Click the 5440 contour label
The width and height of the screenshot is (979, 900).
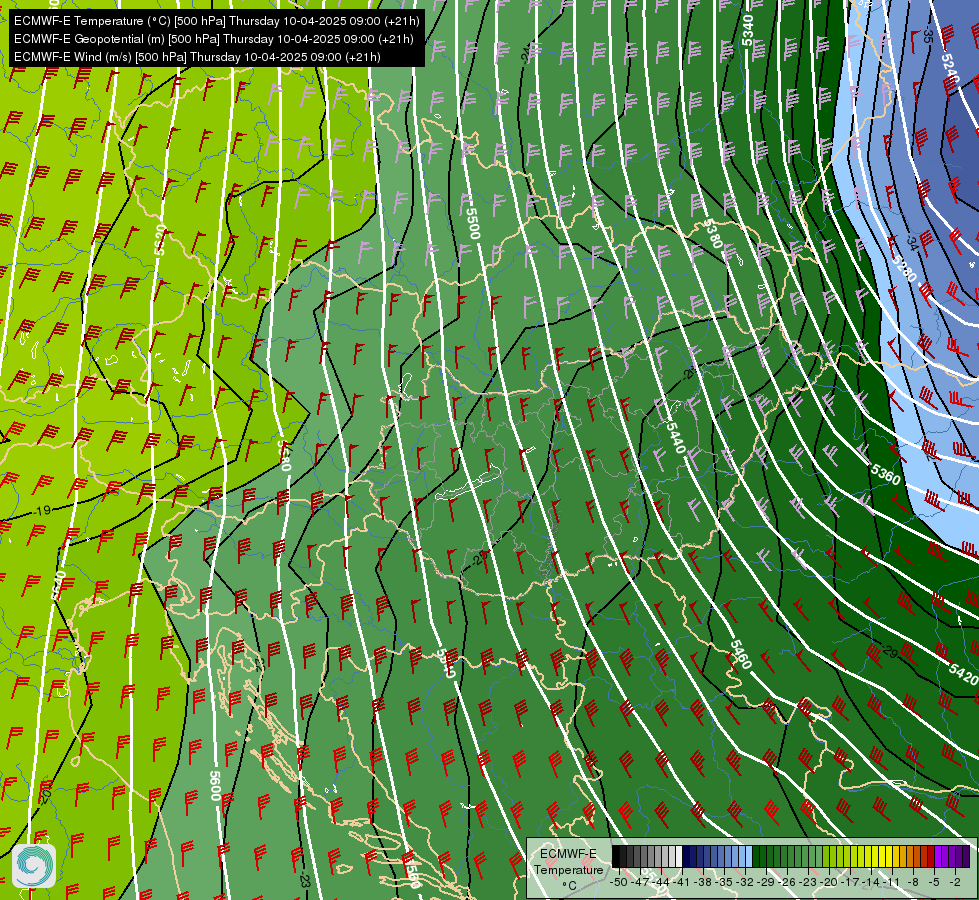coord(676,437)
